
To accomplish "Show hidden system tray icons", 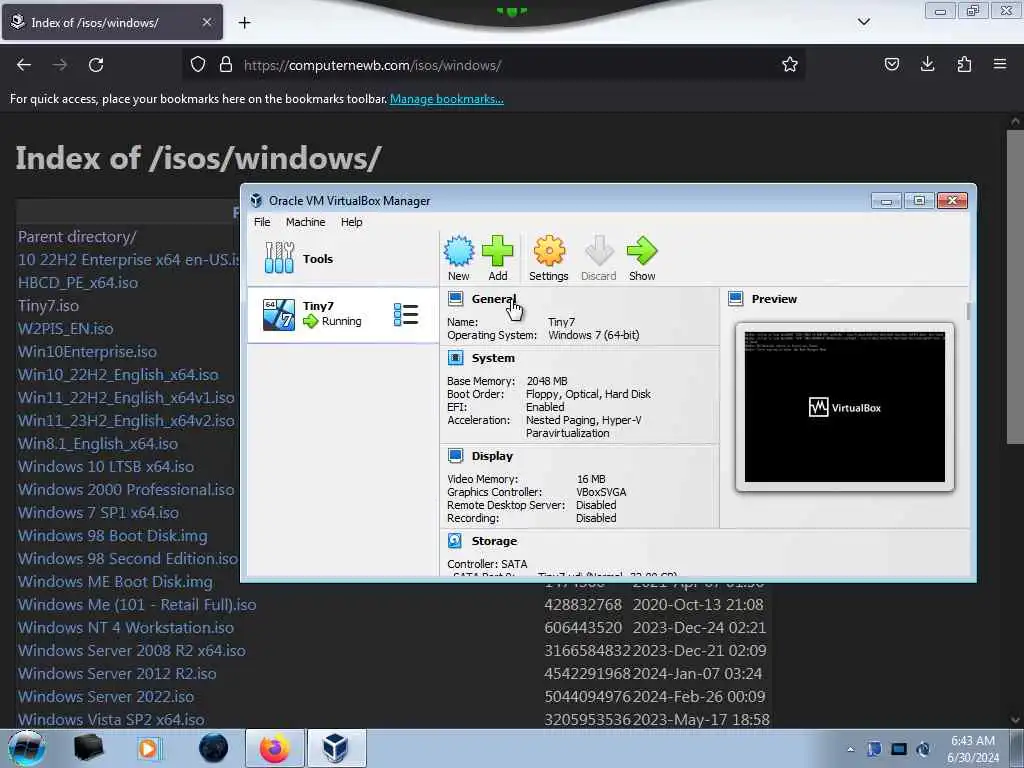I will [x=850, y=749].
